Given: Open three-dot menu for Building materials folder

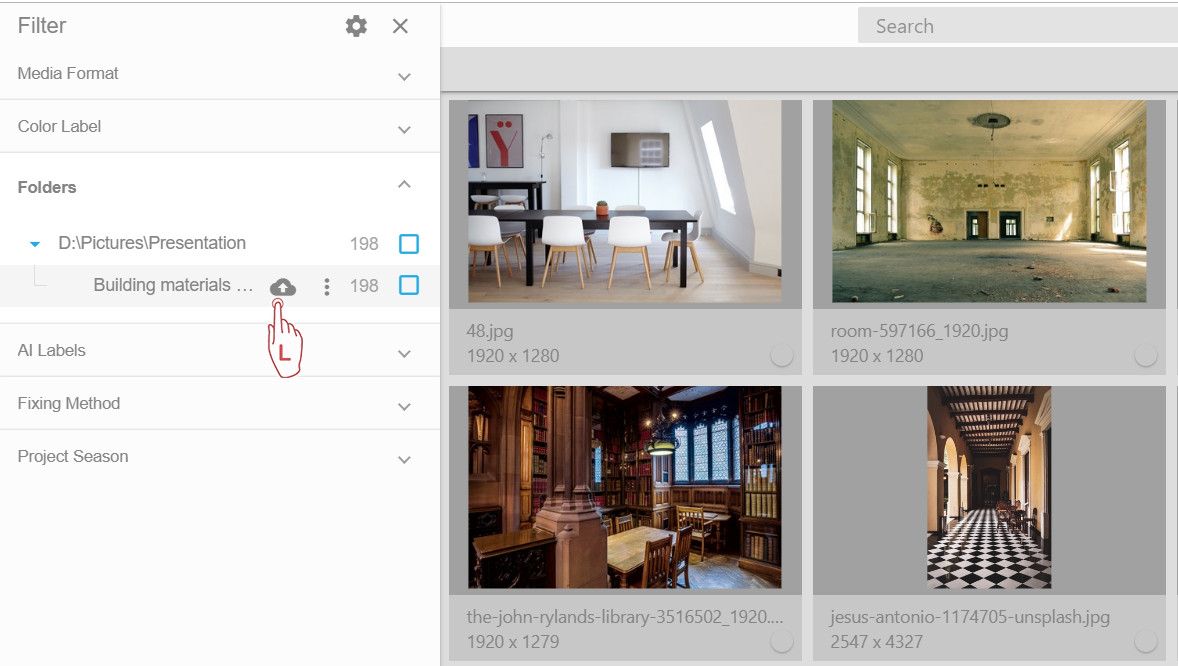Looking at the screenshot, I should (326, 287).
